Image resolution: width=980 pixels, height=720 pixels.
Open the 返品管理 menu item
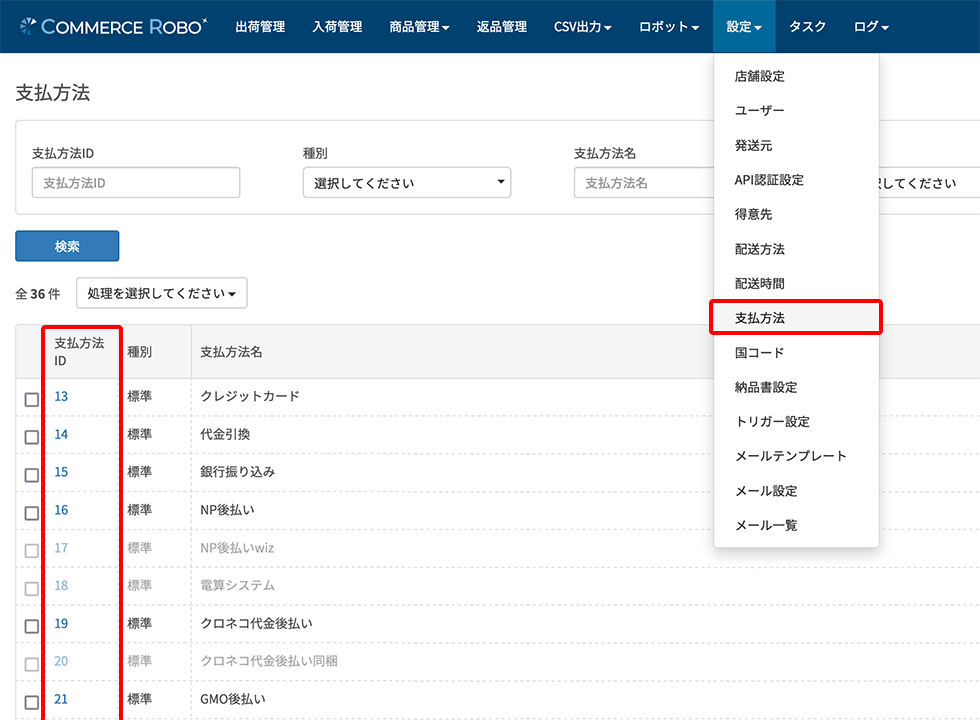point(501,26)
